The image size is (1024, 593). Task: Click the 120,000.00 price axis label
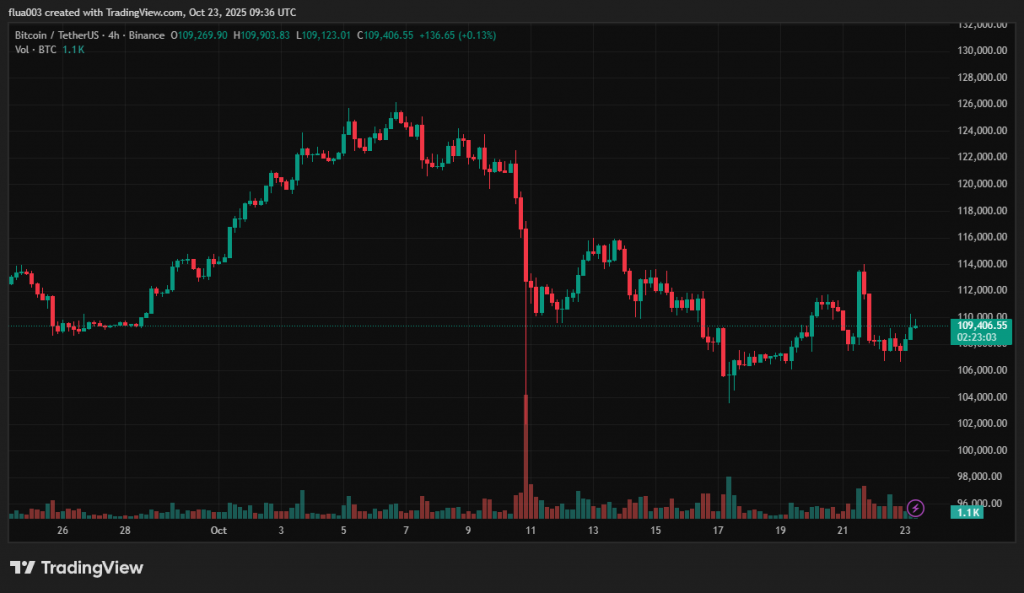[x=981, y=184]
